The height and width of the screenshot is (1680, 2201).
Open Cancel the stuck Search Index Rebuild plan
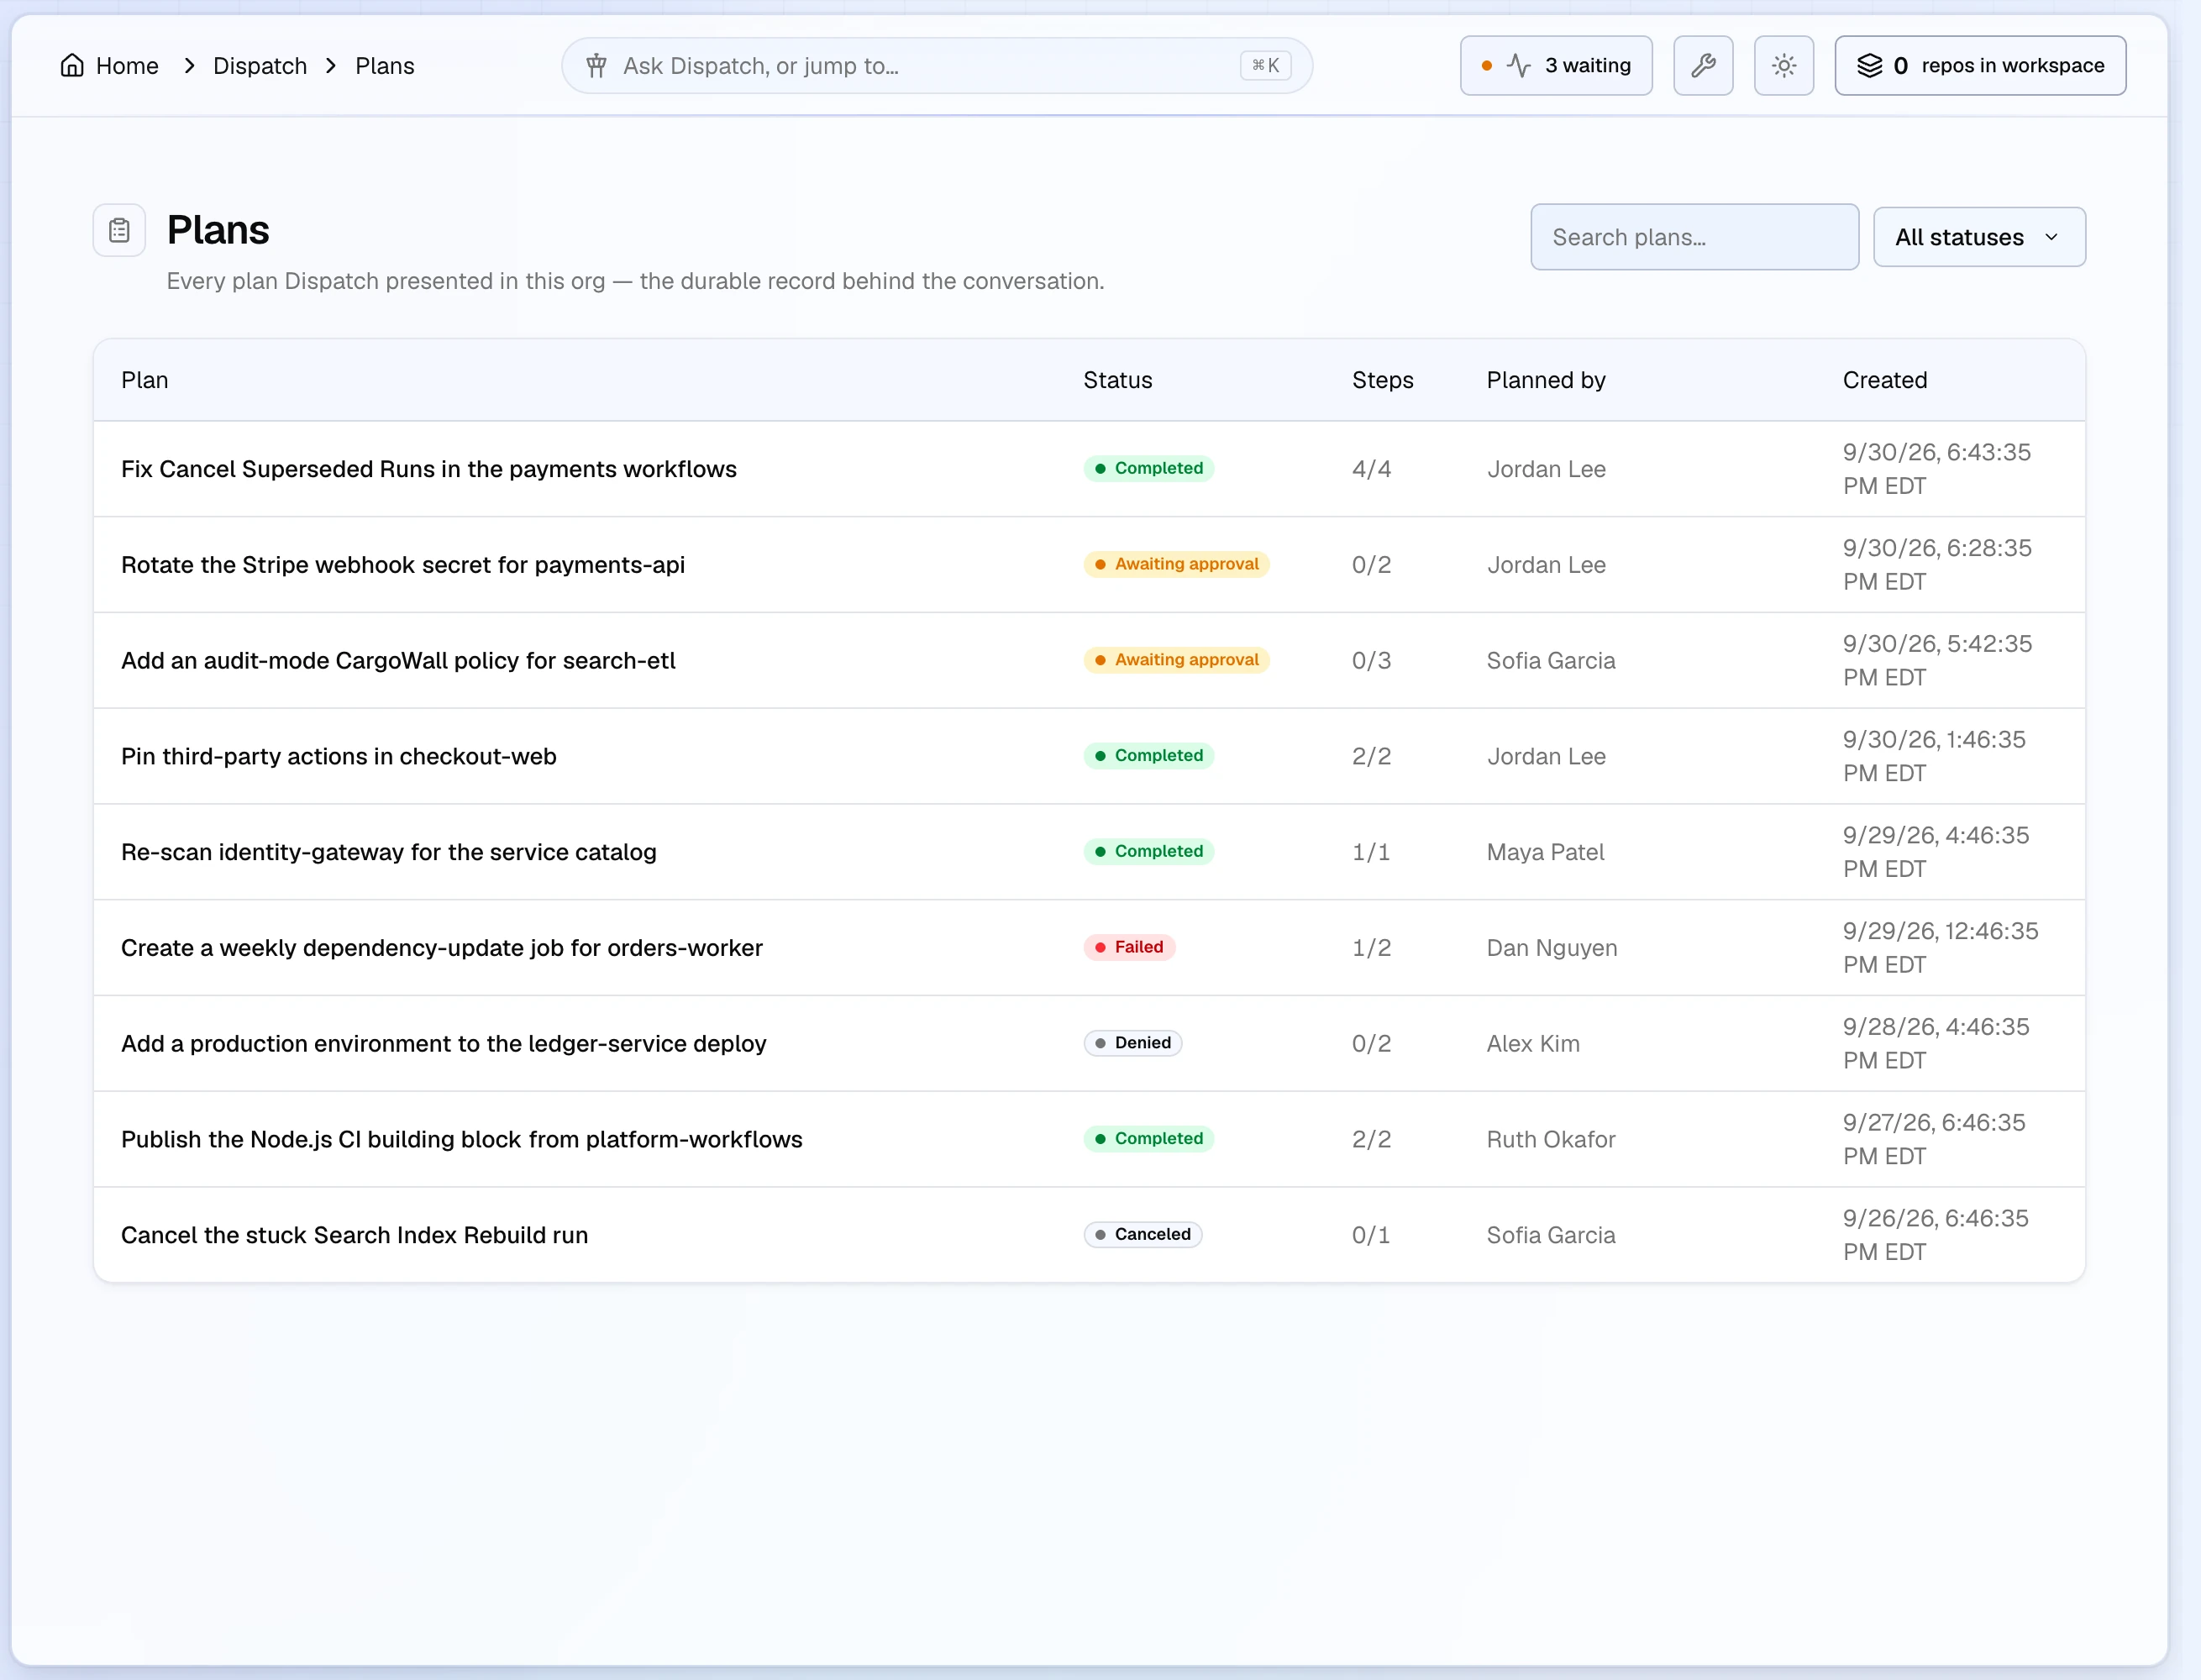[354, 1235]
